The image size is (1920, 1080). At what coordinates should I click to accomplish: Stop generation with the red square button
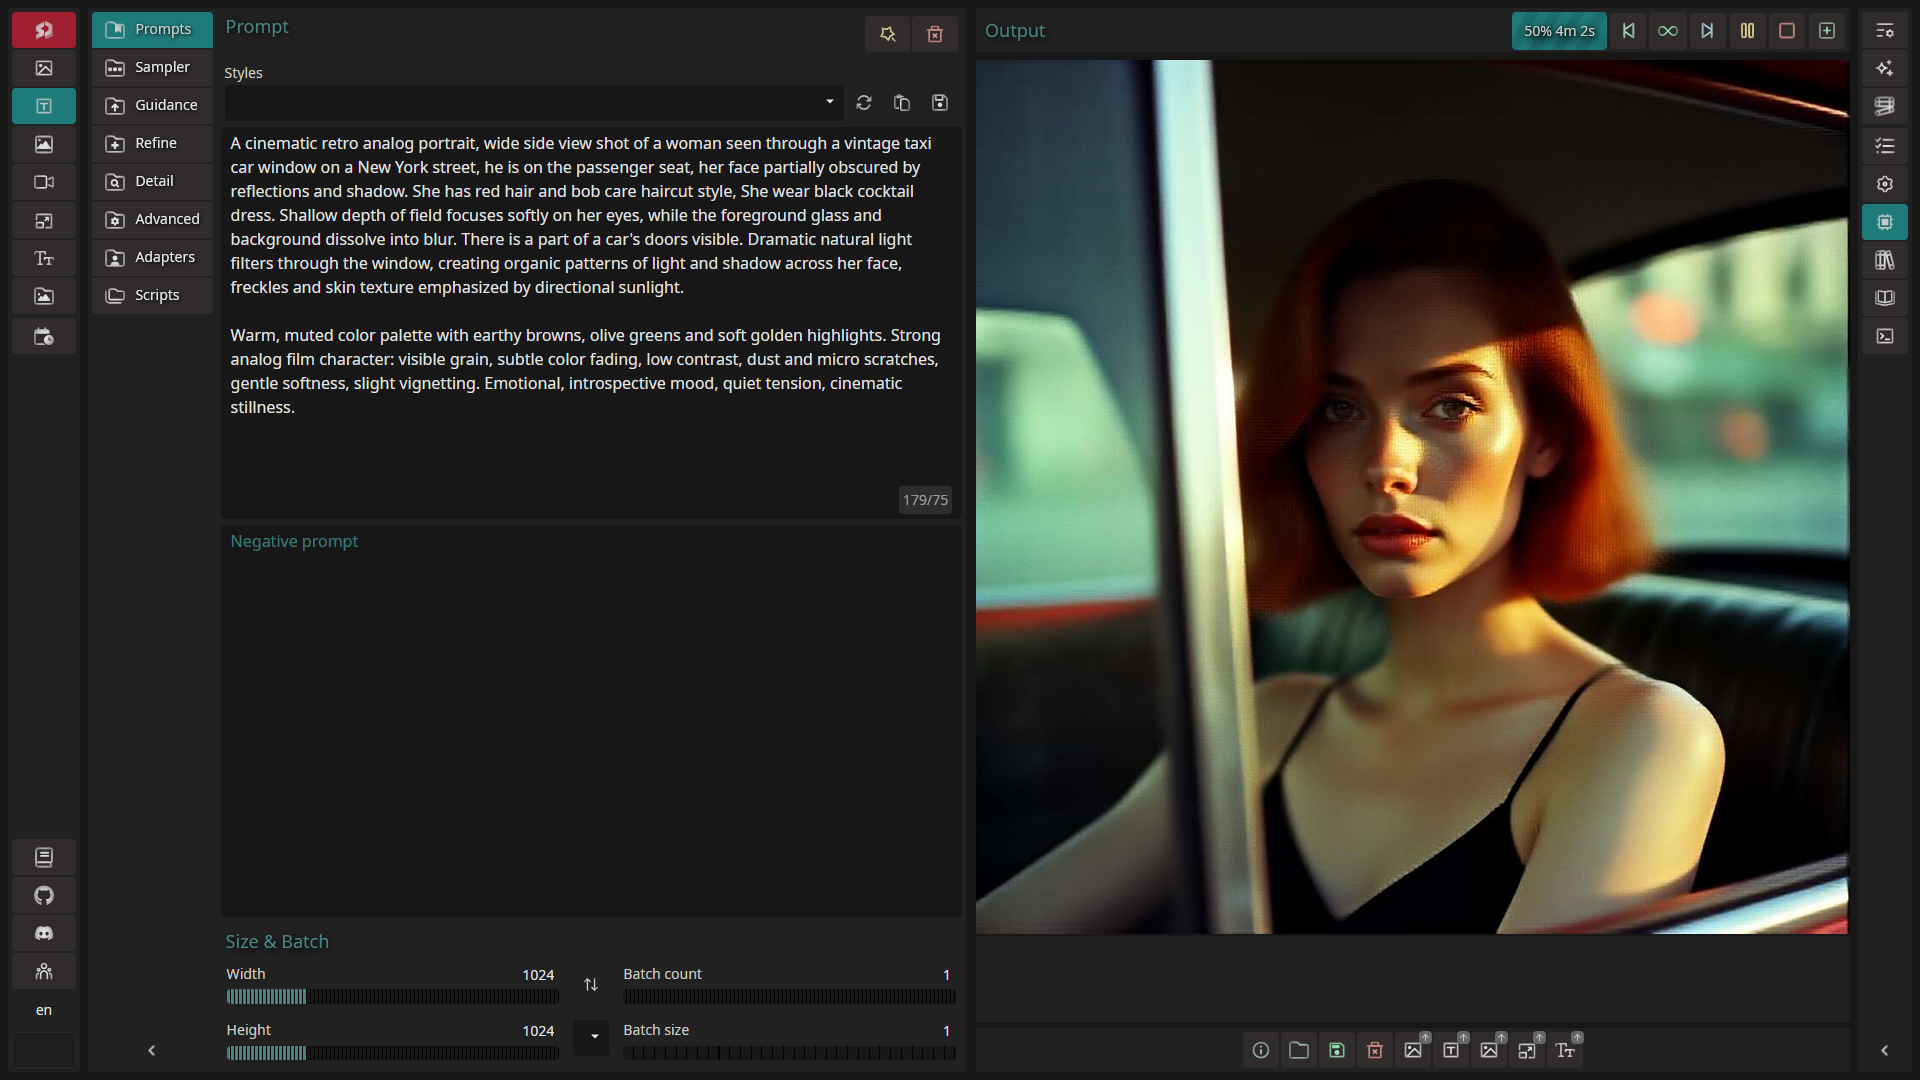click(x=1787, y=31)
